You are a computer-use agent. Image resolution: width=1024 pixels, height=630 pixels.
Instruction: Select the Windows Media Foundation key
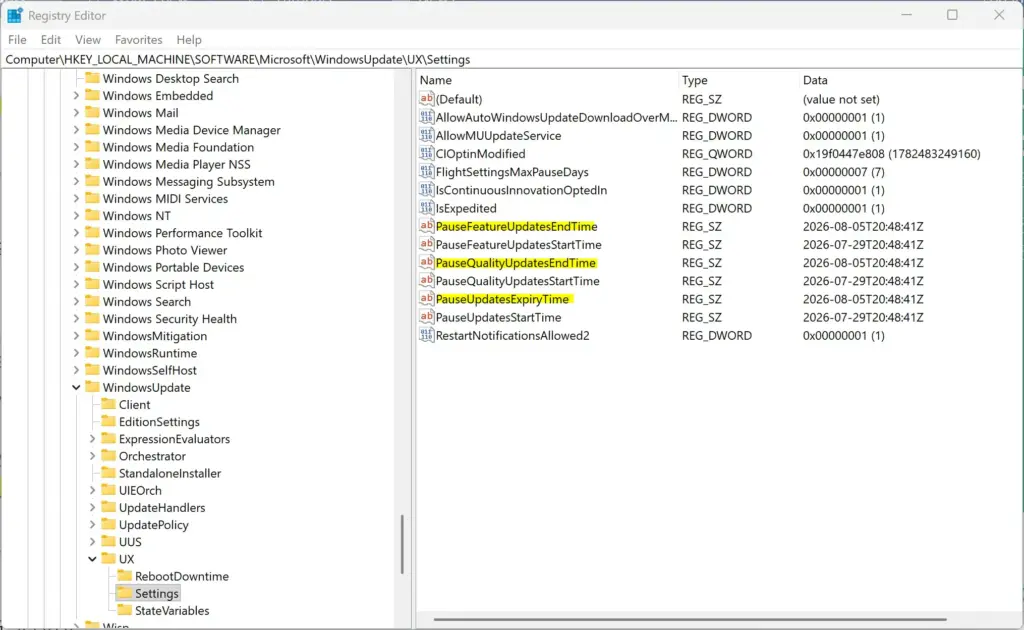tap(178, 147)
